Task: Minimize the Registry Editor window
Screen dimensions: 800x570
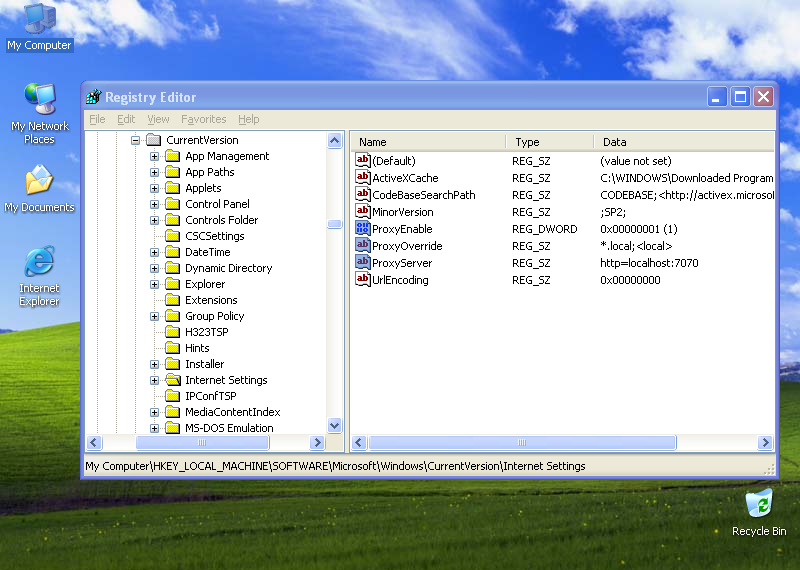Action: click(716, 96)
